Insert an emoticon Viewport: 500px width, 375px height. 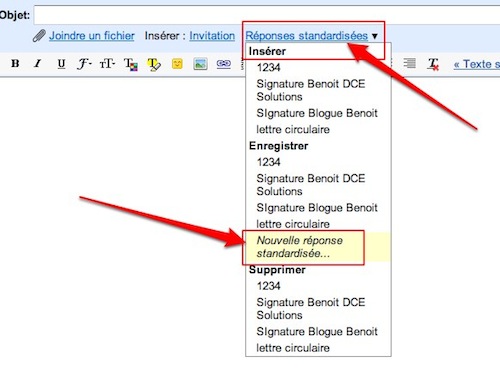(177, 63)
